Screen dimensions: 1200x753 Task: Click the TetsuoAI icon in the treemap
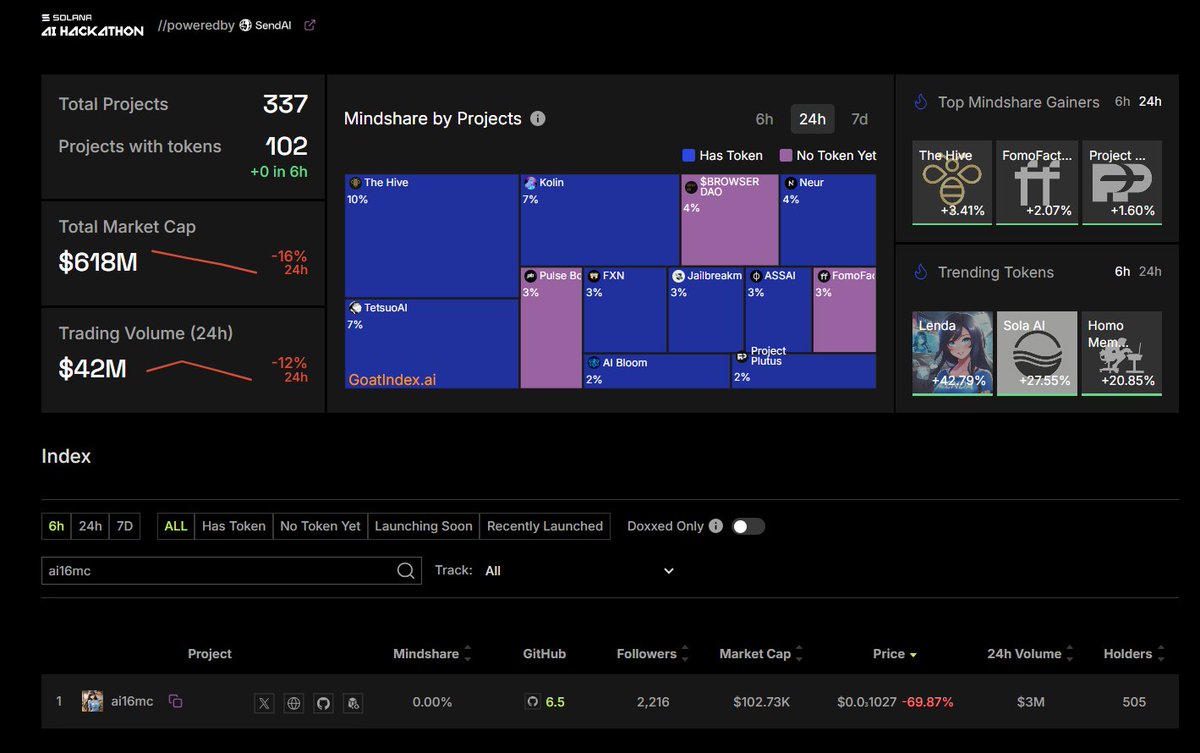(x=354, y=308)
